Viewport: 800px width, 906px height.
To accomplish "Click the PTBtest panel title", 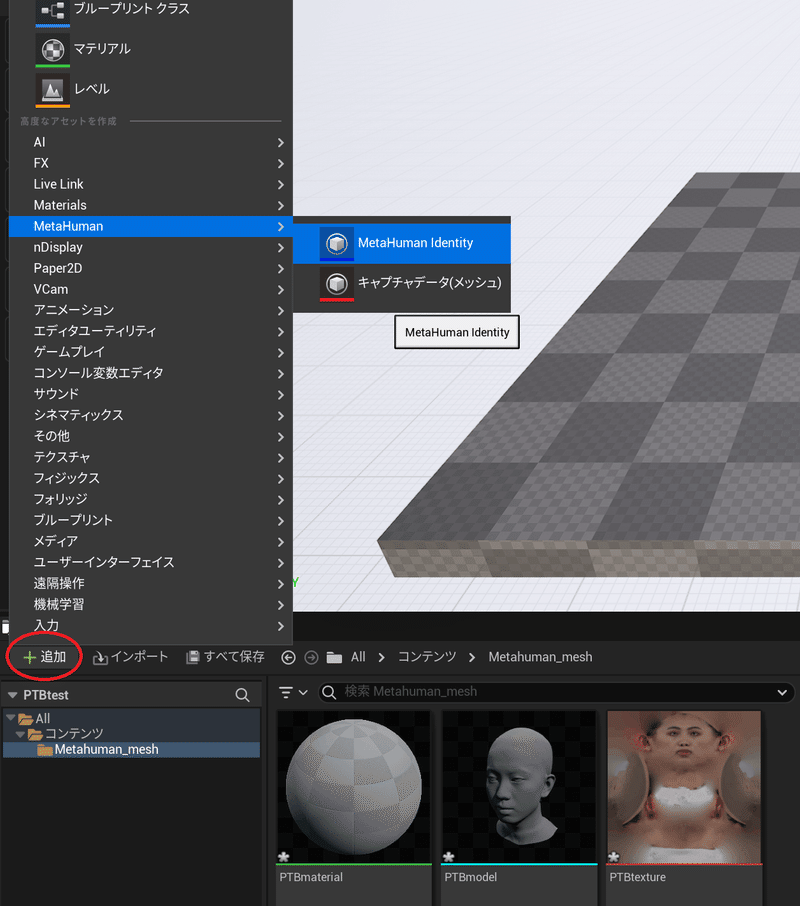I will point(46,695).
